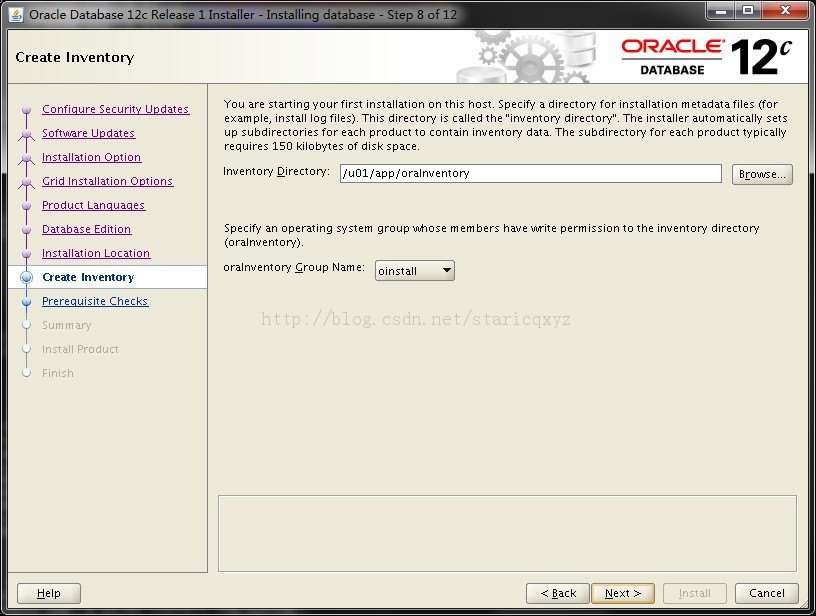
Task: Click the Create Inventory step bullet icon
Action: click(x=27, y=277)
